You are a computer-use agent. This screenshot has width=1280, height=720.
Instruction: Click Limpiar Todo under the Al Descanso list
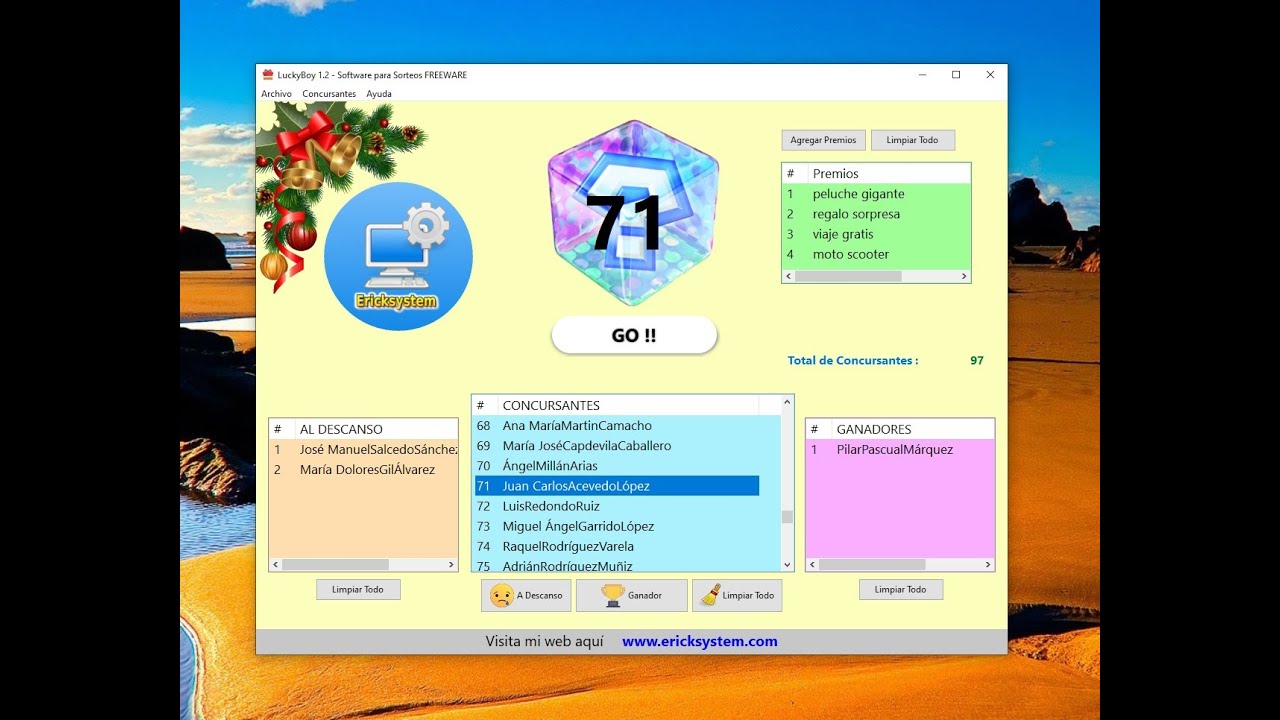(359, 589)
